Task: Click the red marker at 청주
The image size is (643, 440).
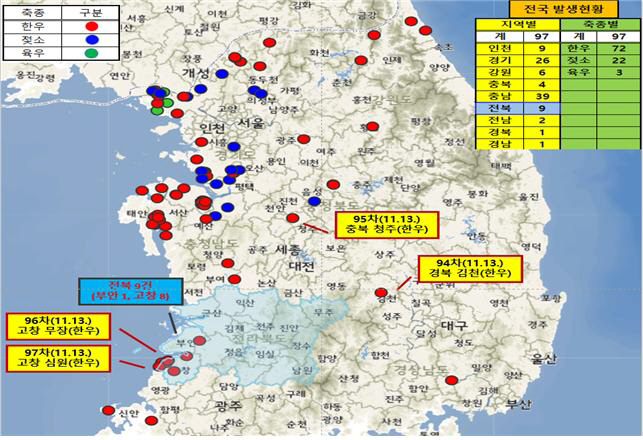Action: 292,218
